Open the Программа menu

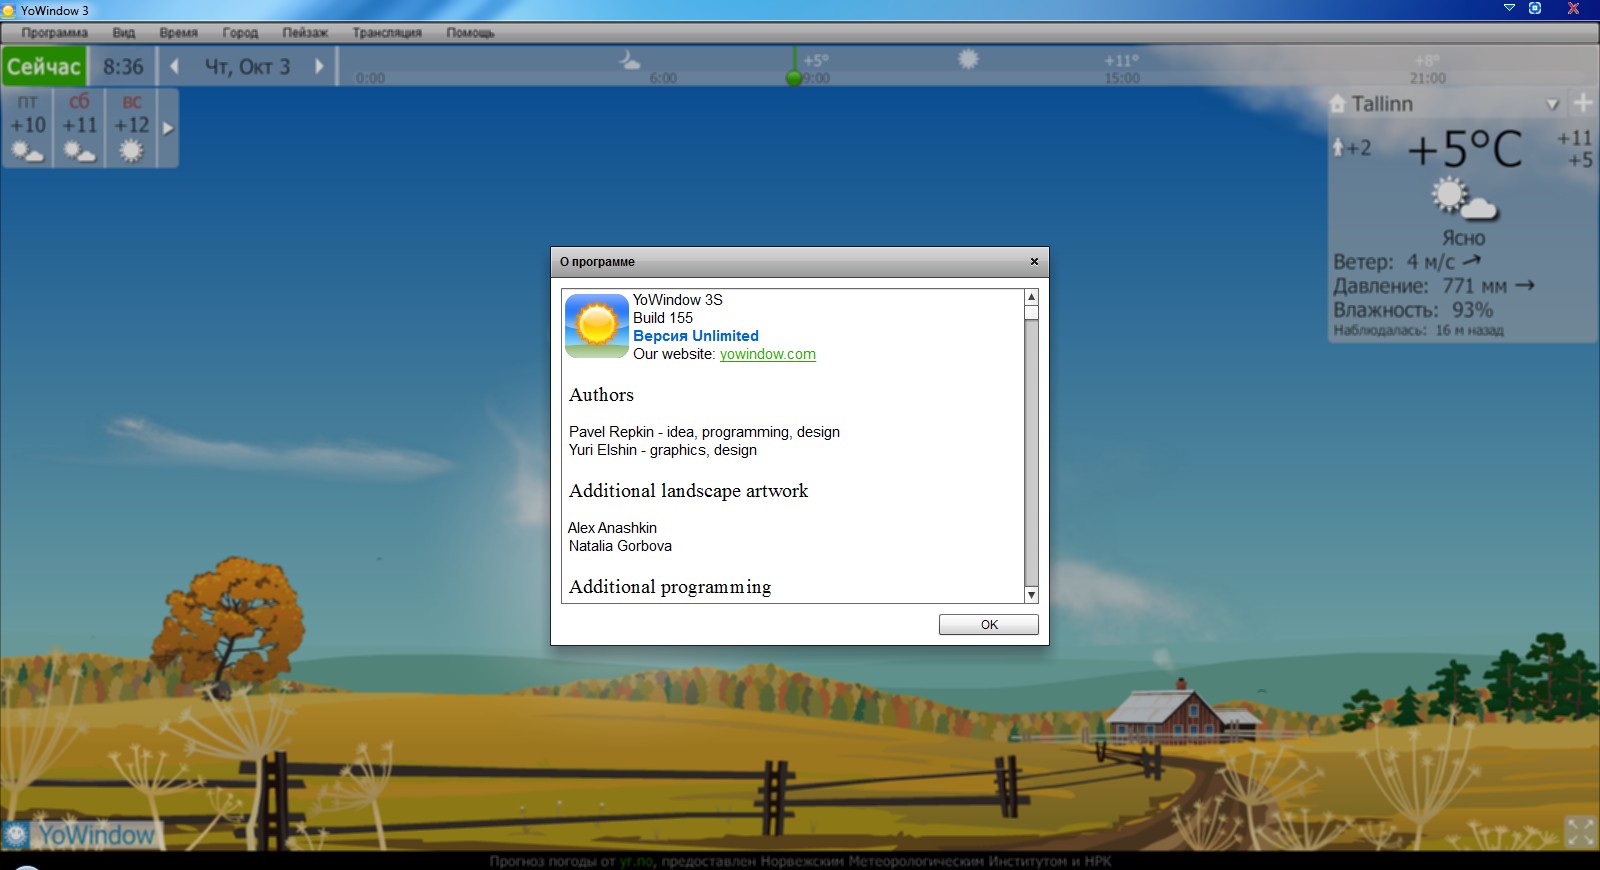(x=54, y=33)
